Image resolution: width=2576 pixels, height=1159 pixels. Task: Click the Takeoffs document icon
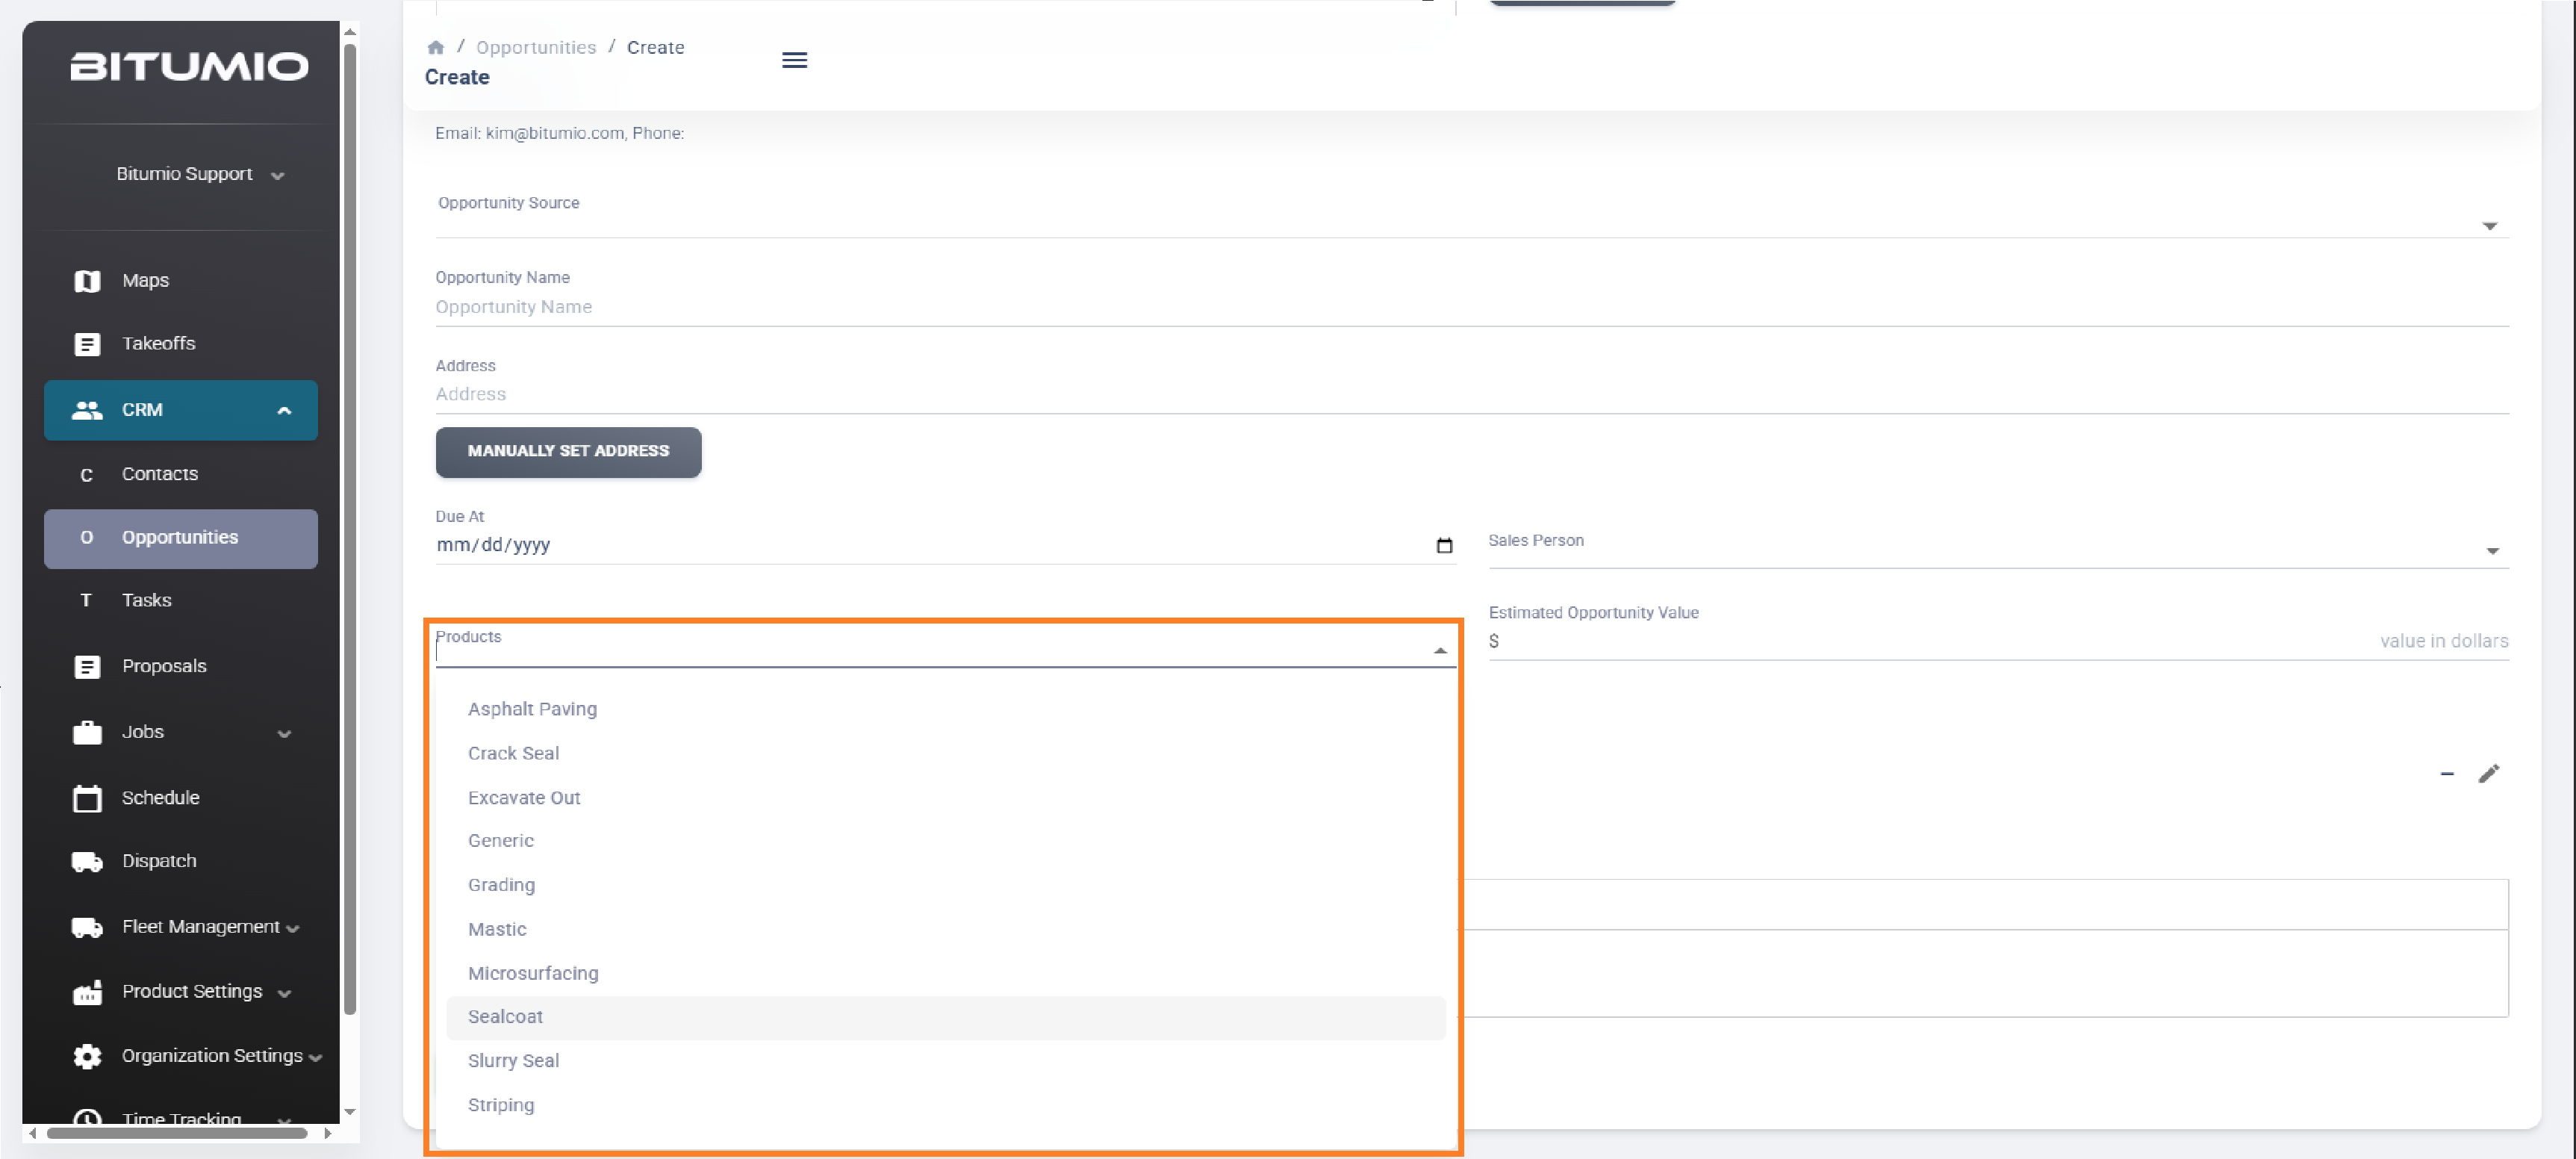coord(87,344)
